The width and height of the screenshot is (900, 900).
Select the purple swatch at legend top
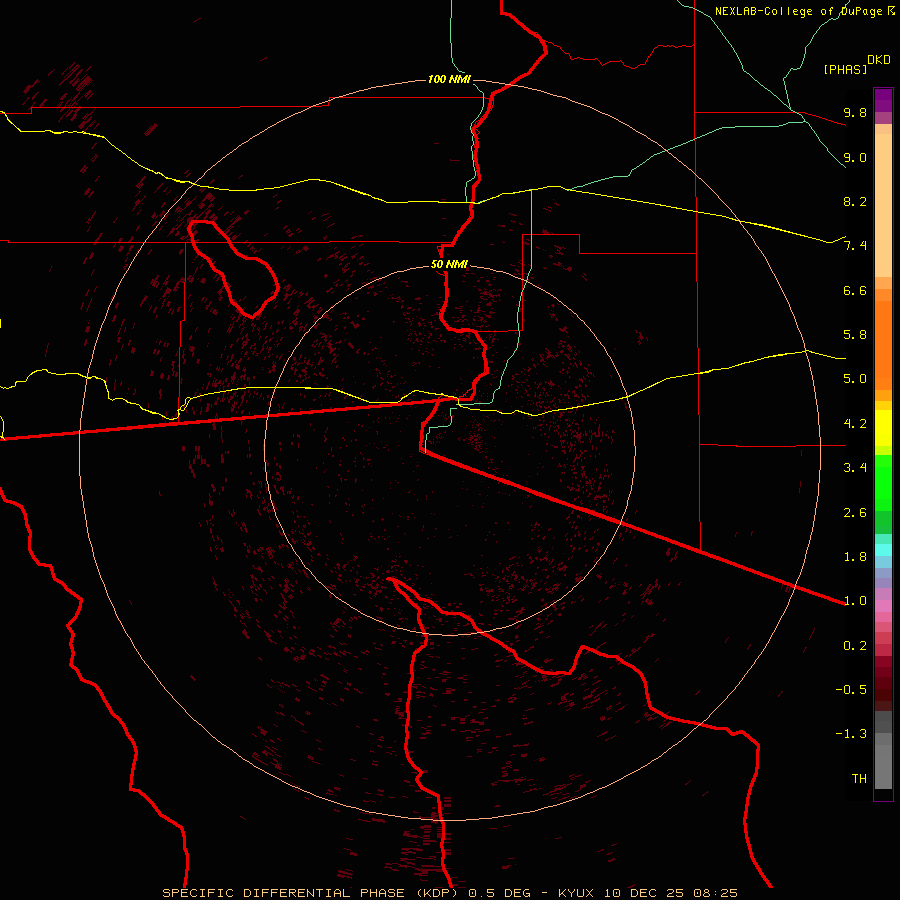point(883,99)
